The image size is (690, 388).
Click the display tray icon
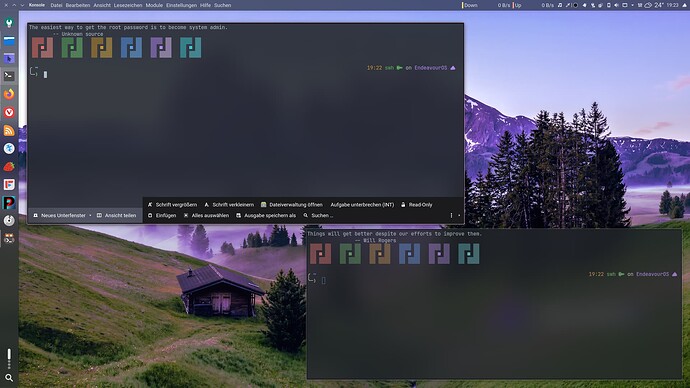click(x=624, y=5)
